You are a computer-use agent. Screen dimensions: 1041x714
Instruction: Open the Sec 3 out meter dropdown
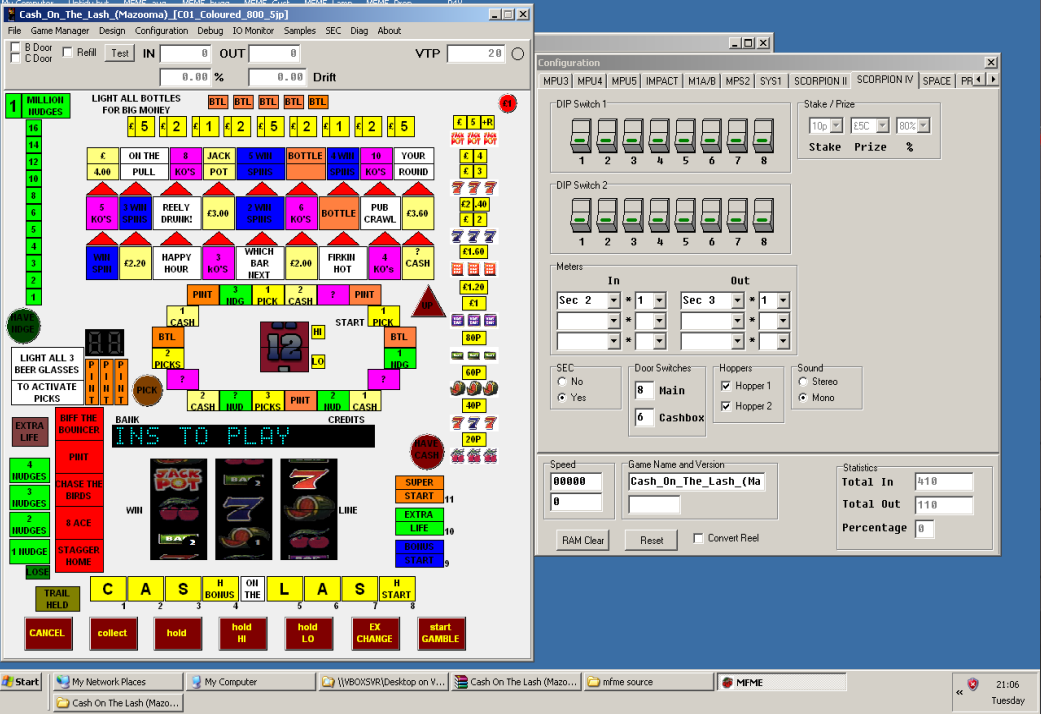coord(735,301)
